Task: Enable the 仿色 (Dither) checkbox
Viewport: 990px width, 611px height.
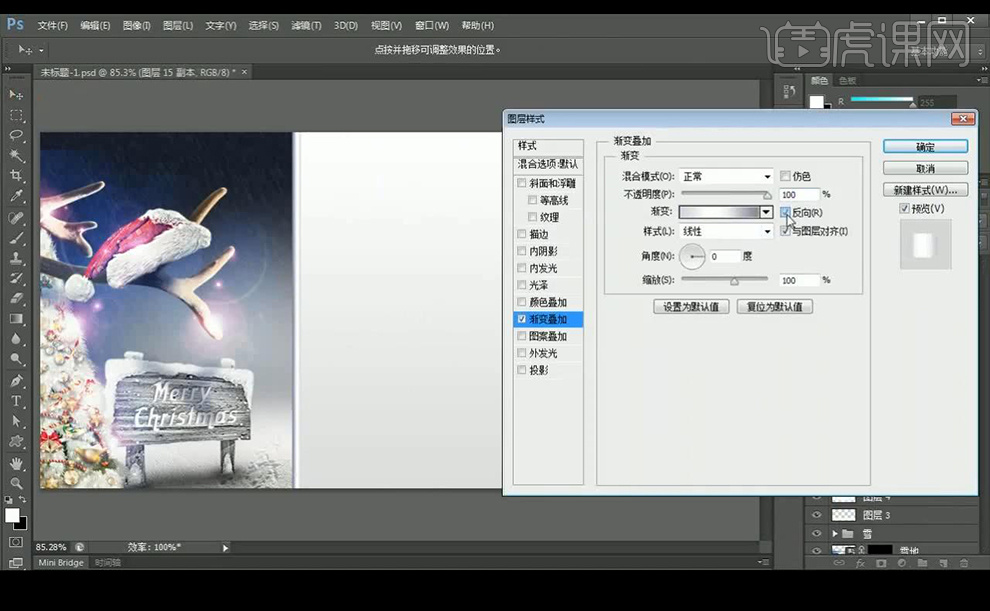Action: (785, 176)
